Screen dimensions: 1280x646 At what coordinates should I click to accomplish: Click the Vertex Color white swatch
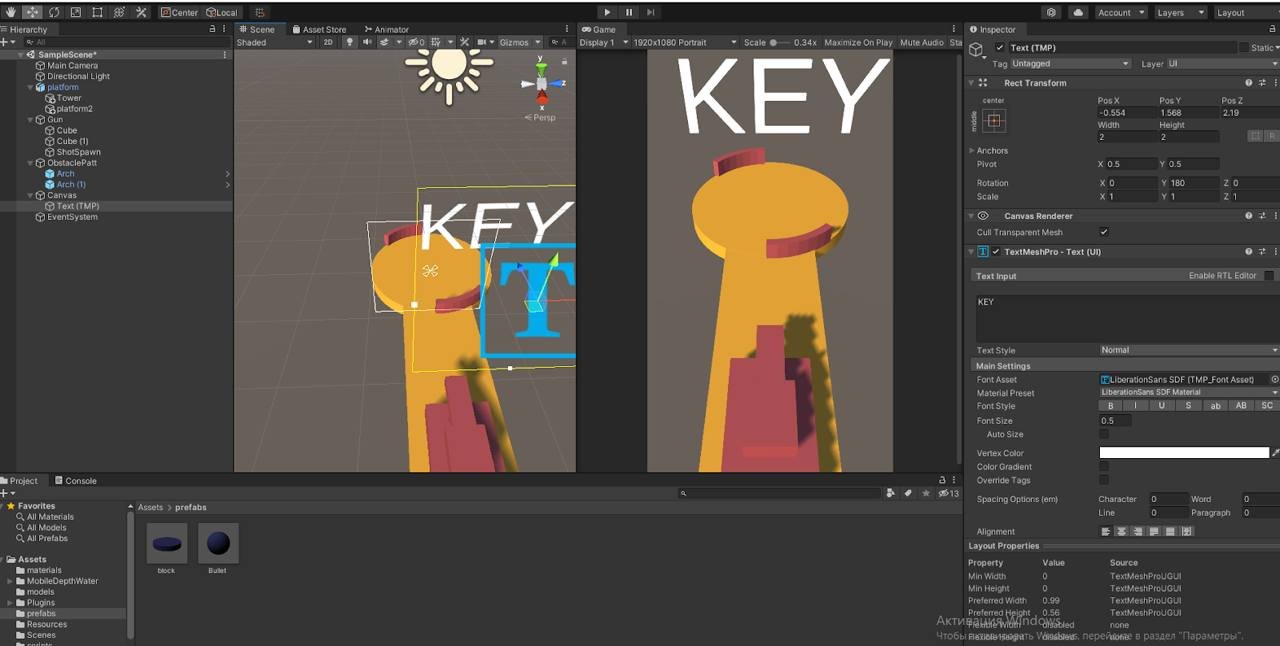(1184, 453)
